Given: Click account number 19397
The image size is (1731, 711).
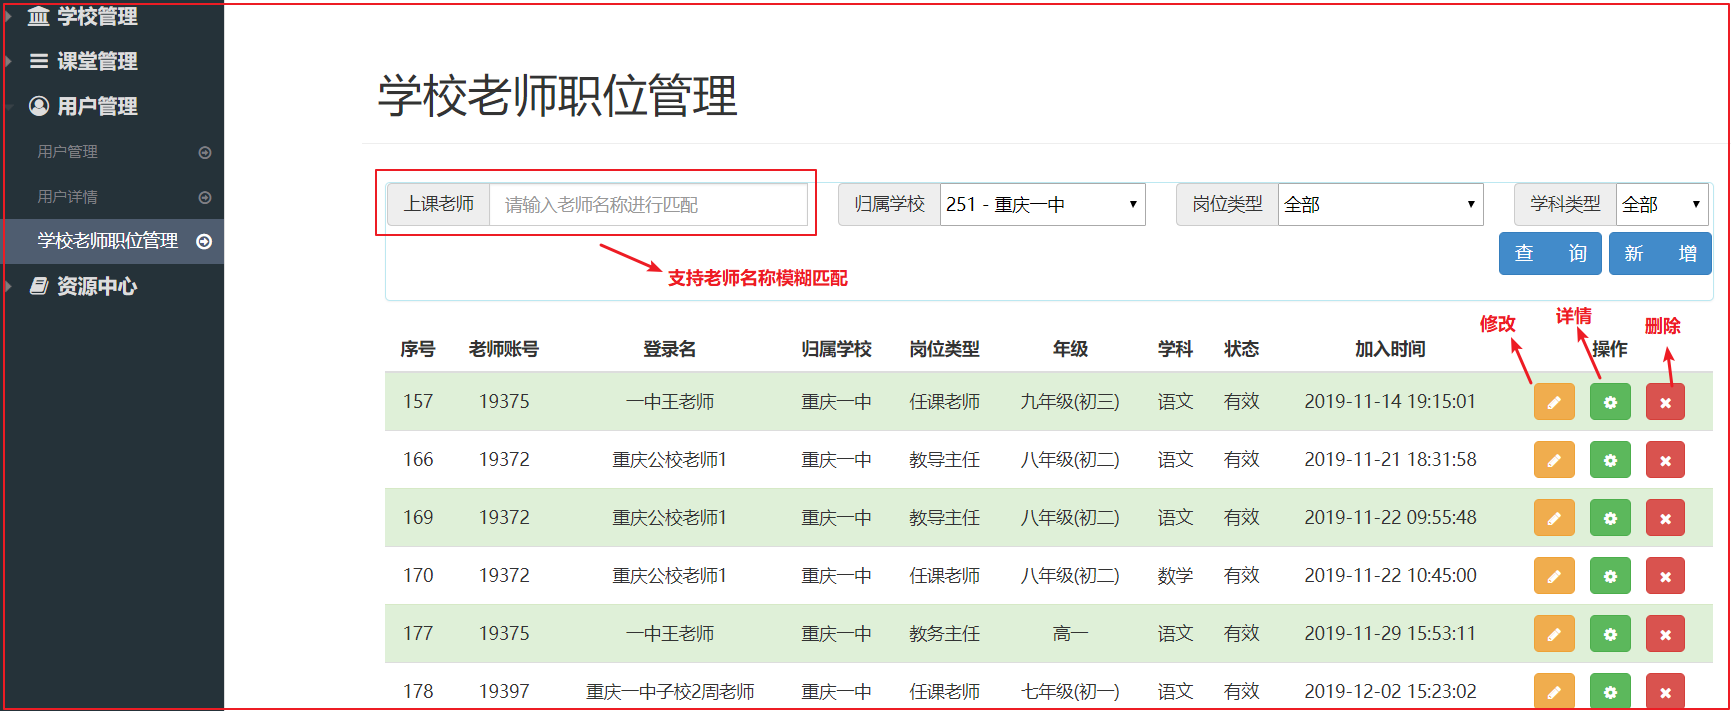Looking at the screenshot, I should (x=504, y=691).
